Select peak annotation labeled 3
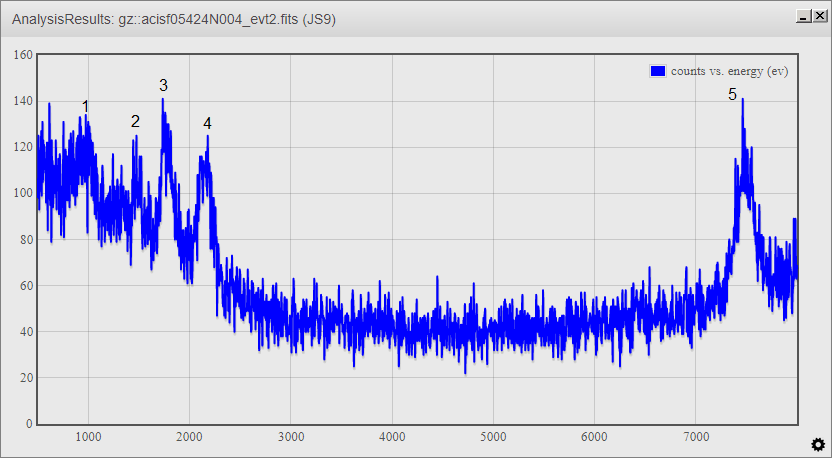 coord(163,86)
